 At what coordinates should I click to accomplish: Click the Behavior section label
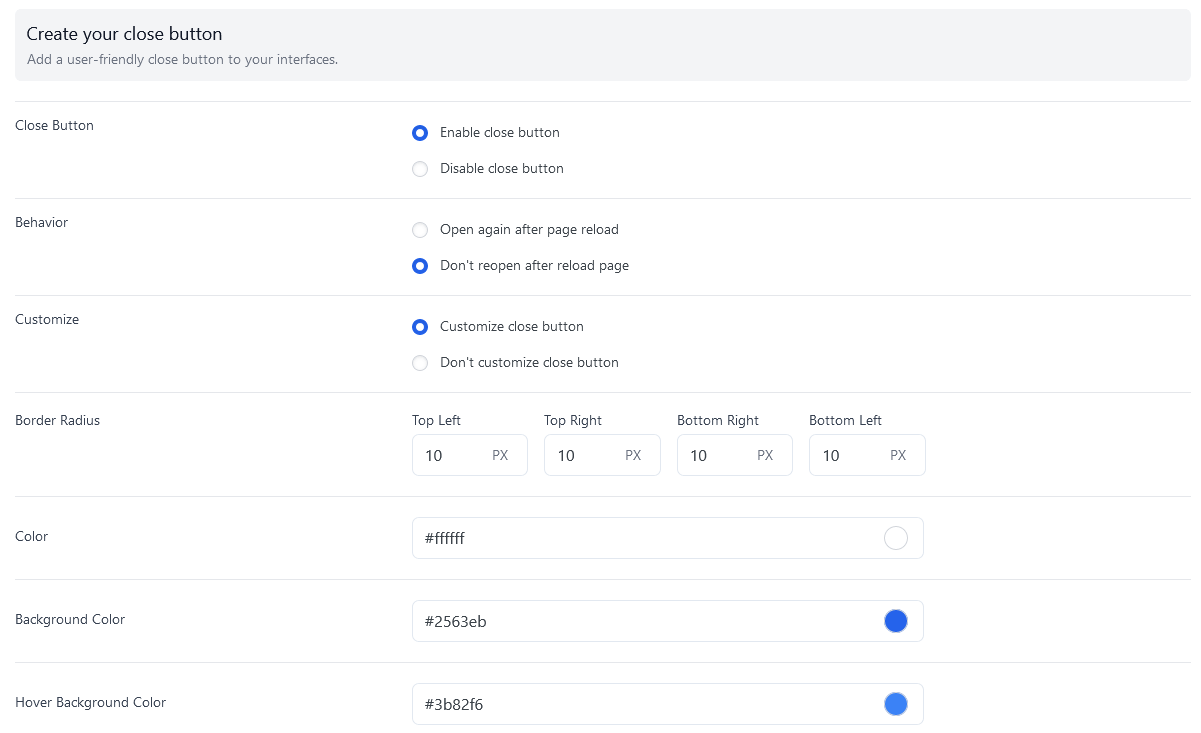(42, 223)
